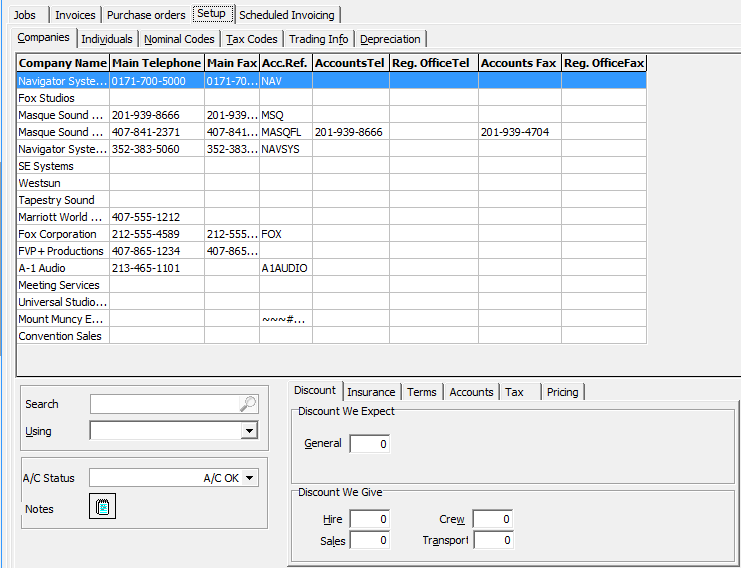Screen dimensions: 741x568
Task: Open the Invoices tab
Action: [75, 15]
